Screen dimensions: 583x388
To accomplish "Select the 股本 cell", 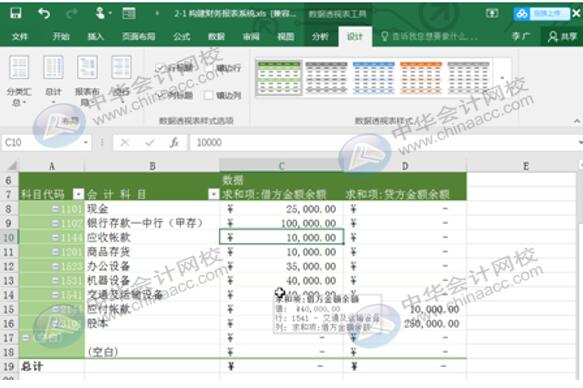I will [x=152, y=324].
